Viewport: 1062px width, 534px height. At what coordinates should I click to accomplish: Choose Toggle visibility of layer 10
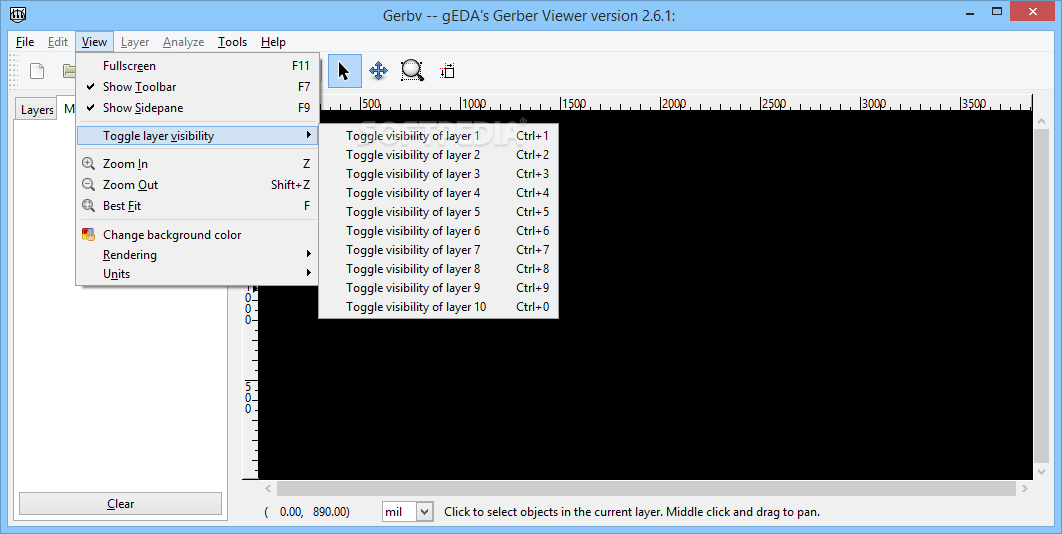click(439, 306)
